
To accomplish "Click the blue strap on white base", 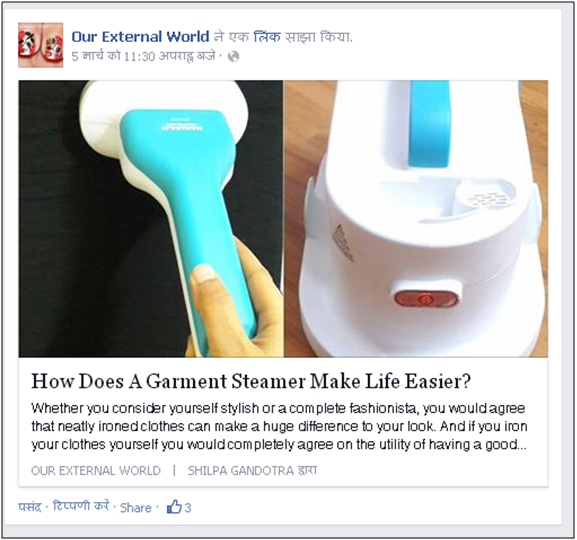I will (x=429, y=125).
